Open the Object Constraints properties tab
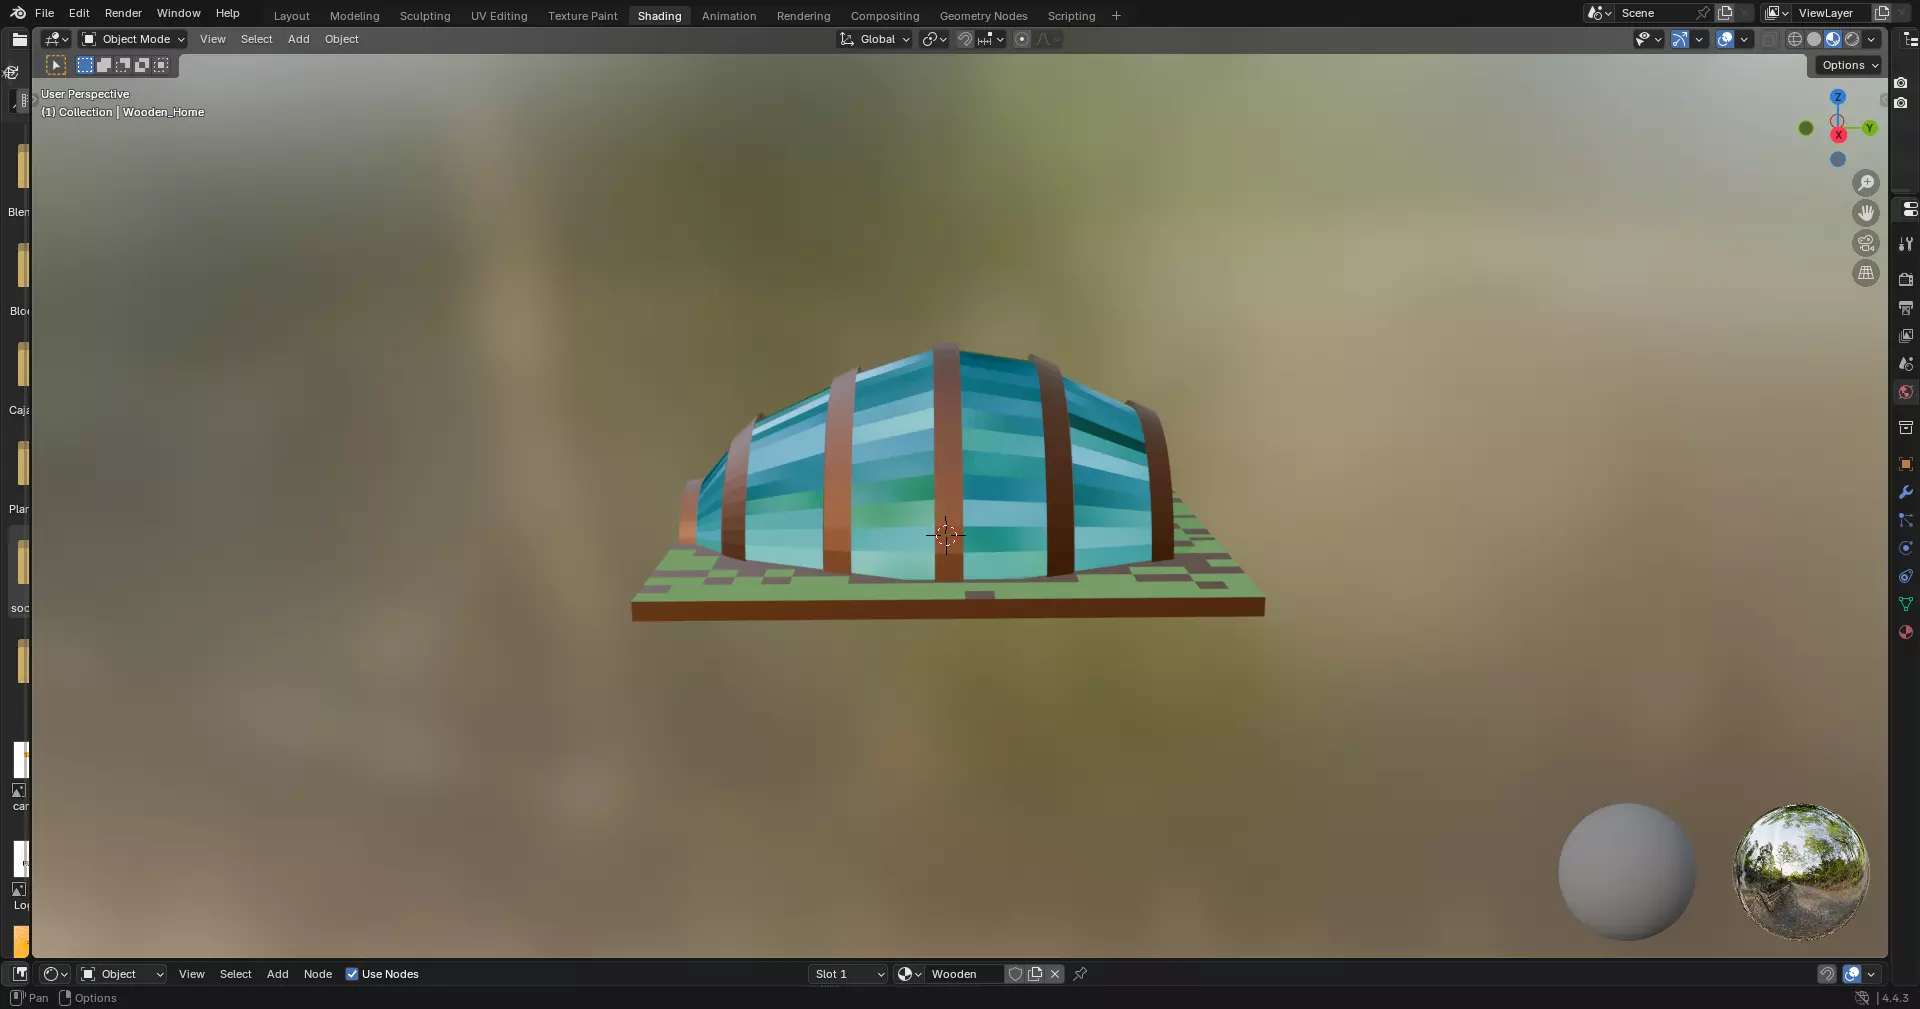Image resolution: width=1920 pixels, height=1009 pixels. click(1906, 576)
